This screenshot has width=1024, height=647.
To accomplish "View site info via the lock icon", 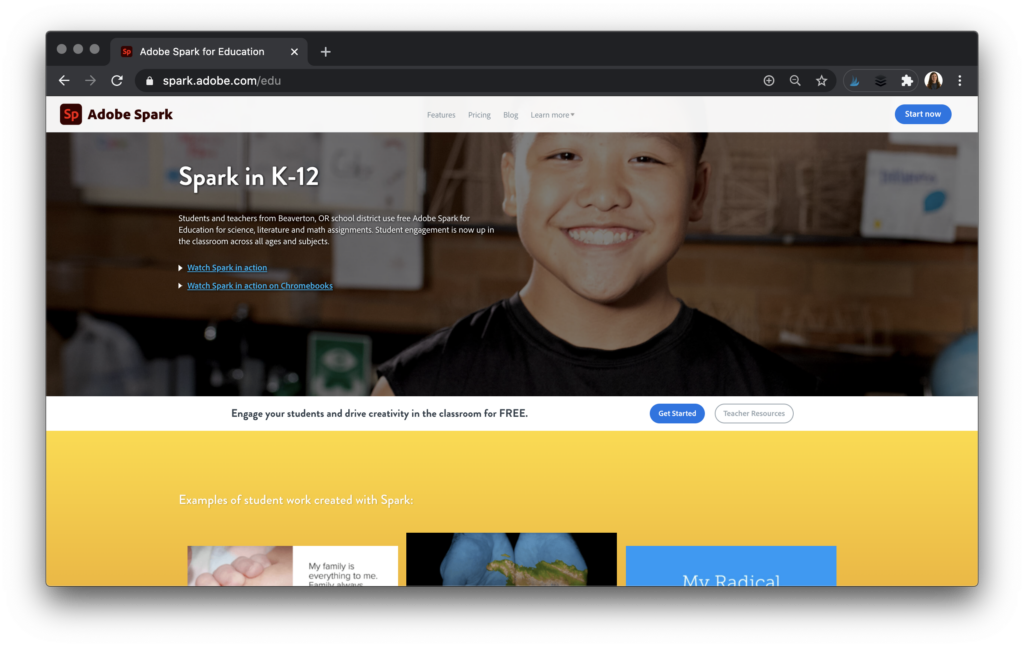I will [x=149, y=81].
